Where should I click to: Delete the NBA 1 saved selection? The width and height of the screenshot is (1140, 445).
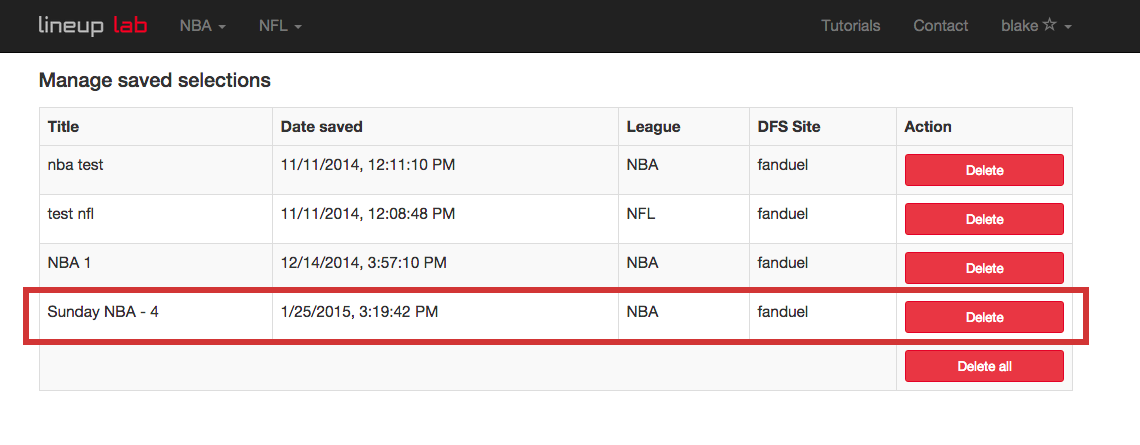984,268
